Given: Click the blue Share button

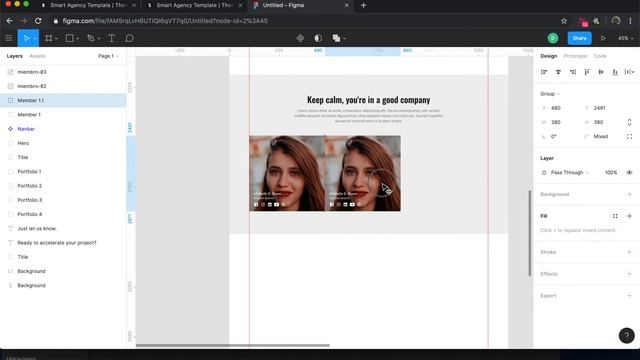Looking at the screenshot, I should (580, 38).
